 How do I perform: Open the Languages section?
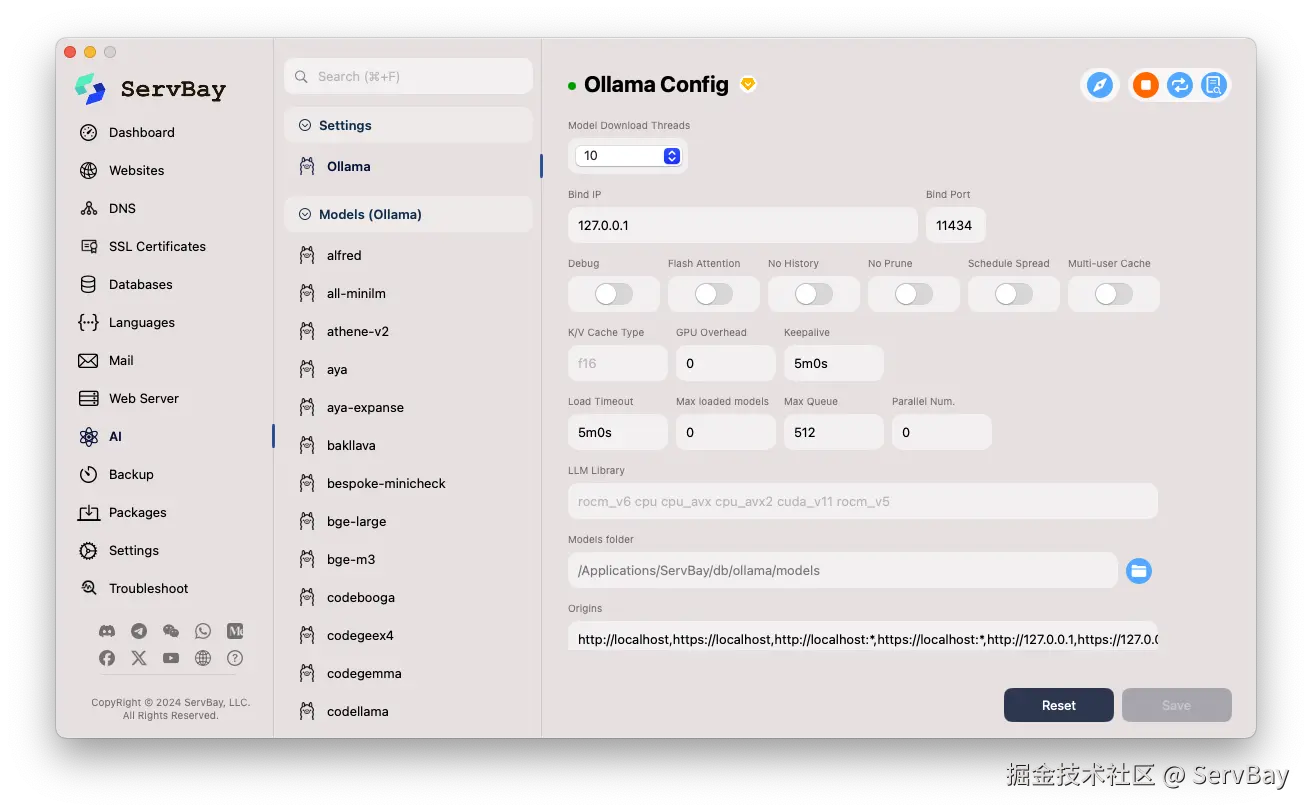(x=141, y=322)
